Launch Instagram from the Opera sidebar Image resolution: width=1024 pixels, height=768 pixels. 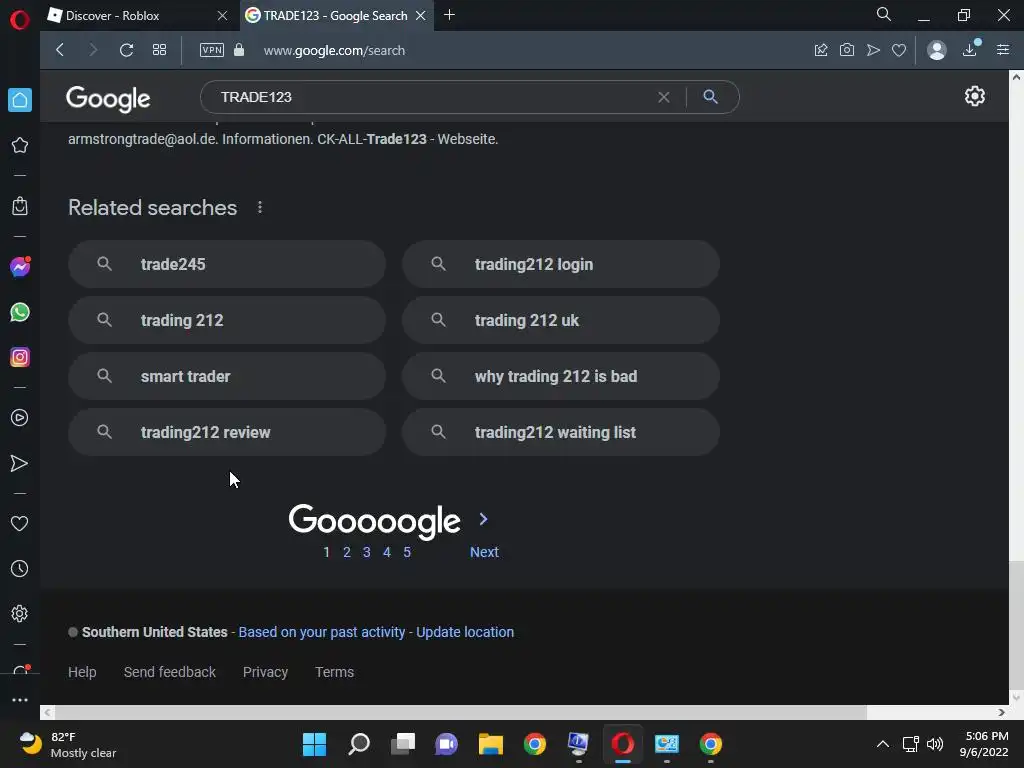tap(20, 357)
